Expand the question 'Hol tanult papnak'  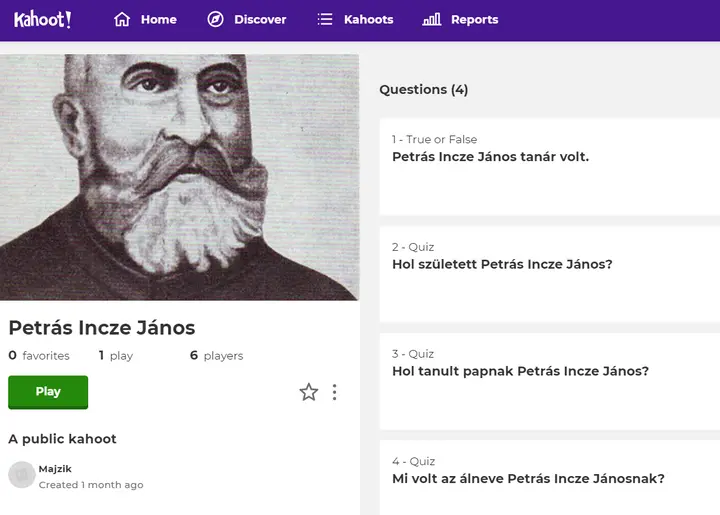pos(549,380)
